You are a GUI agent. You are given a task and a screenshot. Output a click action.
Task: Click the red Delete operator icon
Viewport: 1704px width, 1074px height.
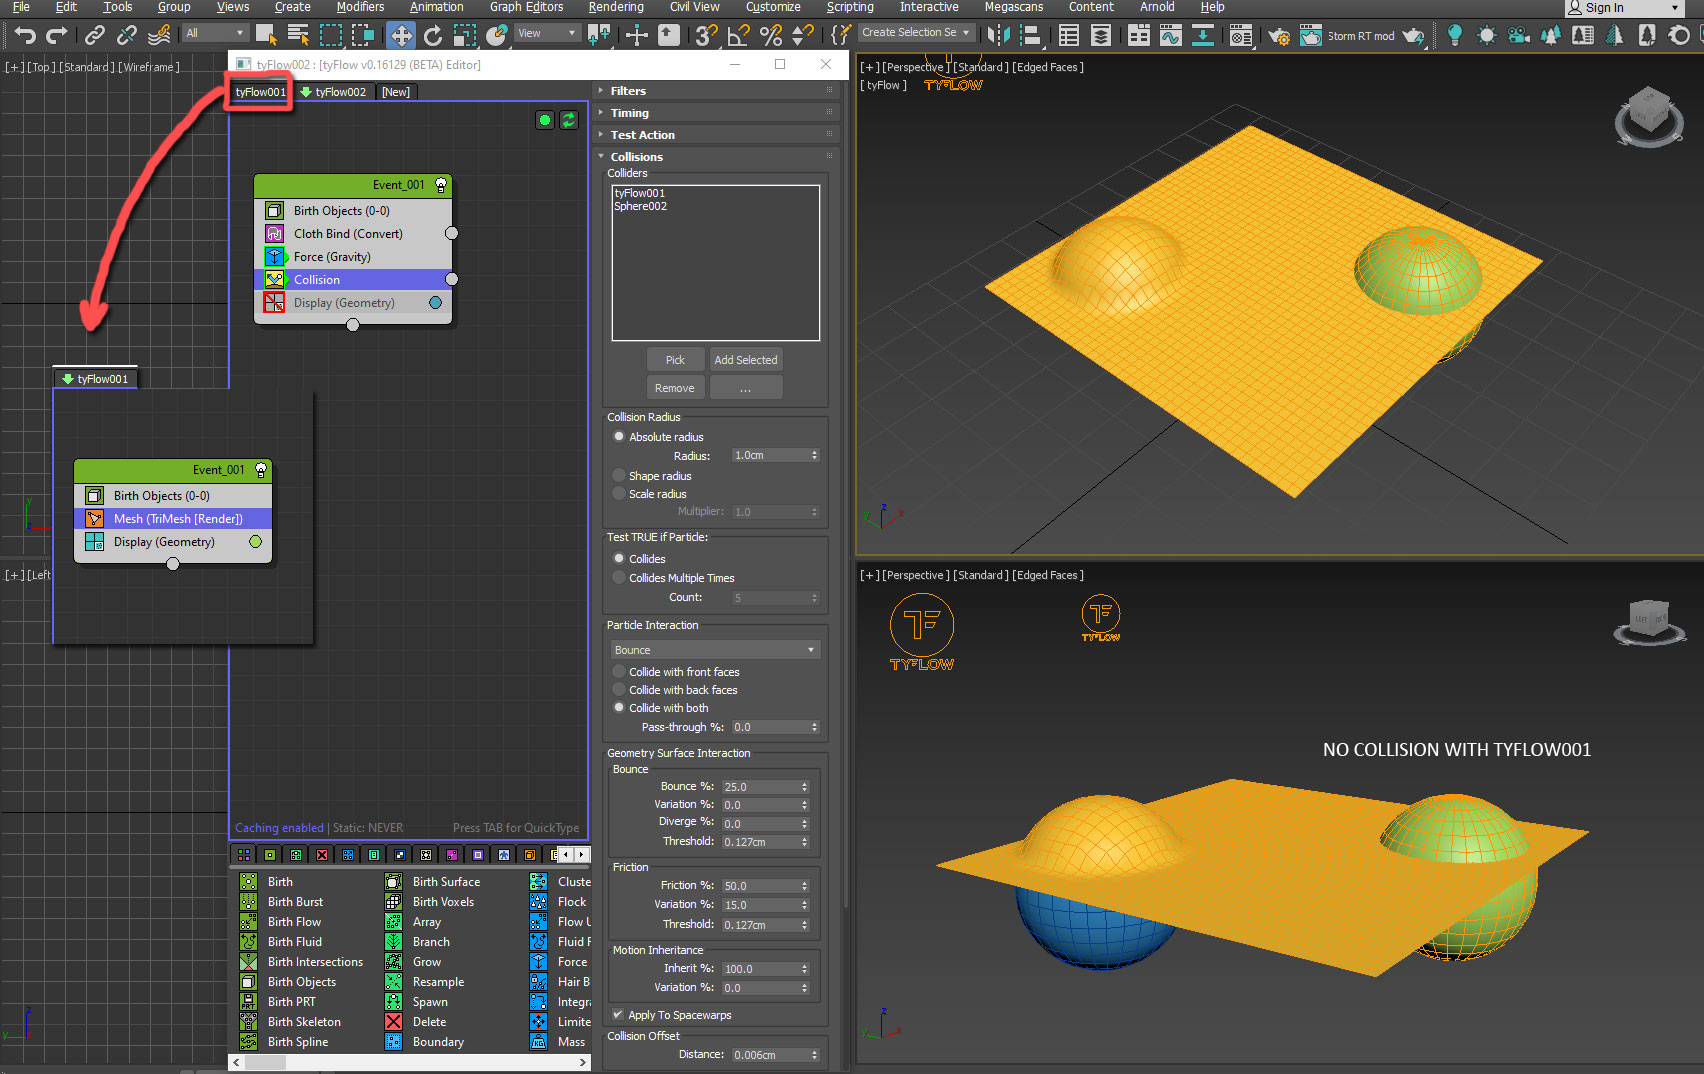click(393, 1022)
